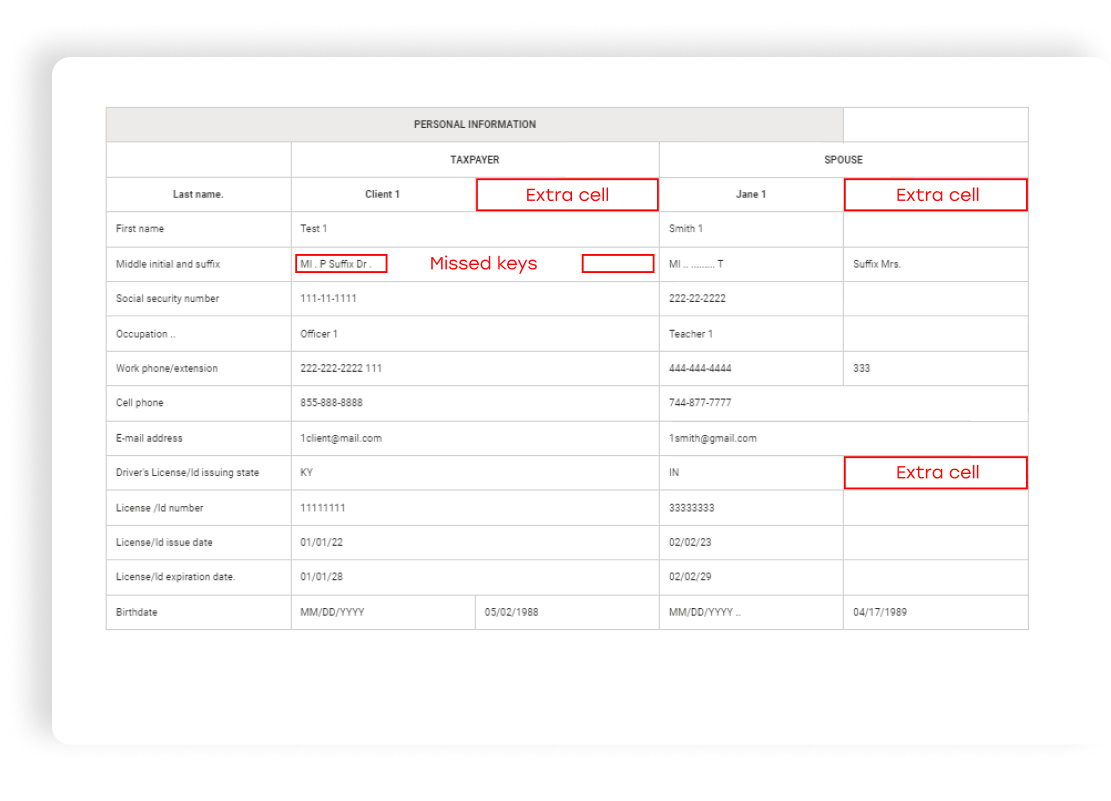Select the SPOUSE column header

click(842, 159)
